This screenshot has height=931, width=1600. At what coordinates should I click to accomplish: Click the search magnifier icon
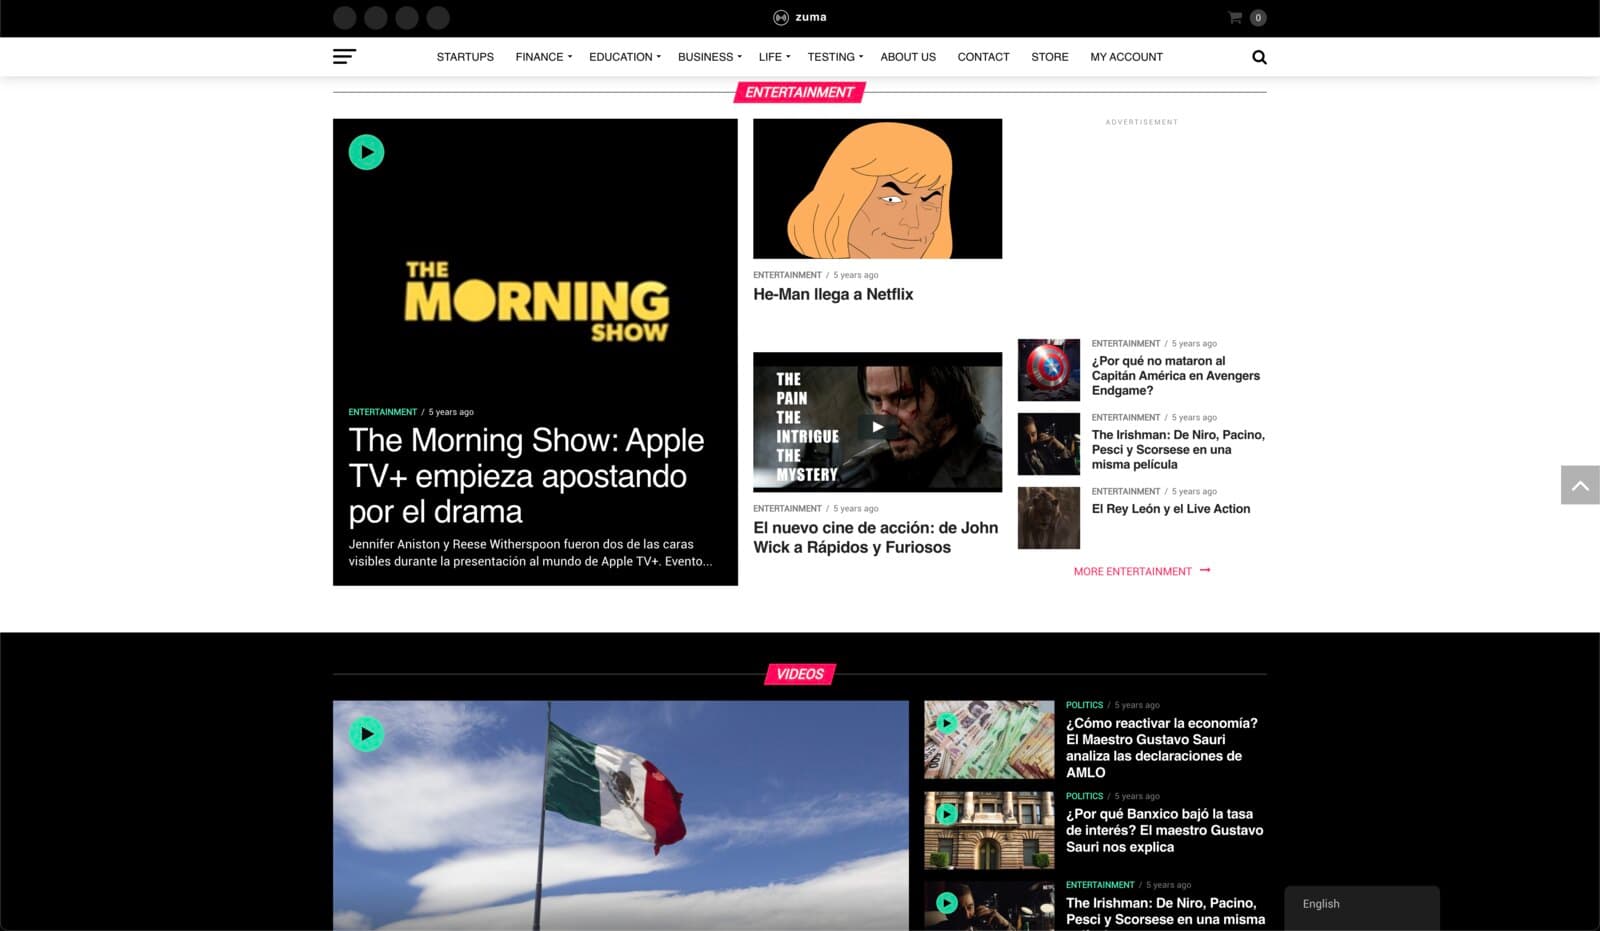click(x=1259, y=57)
